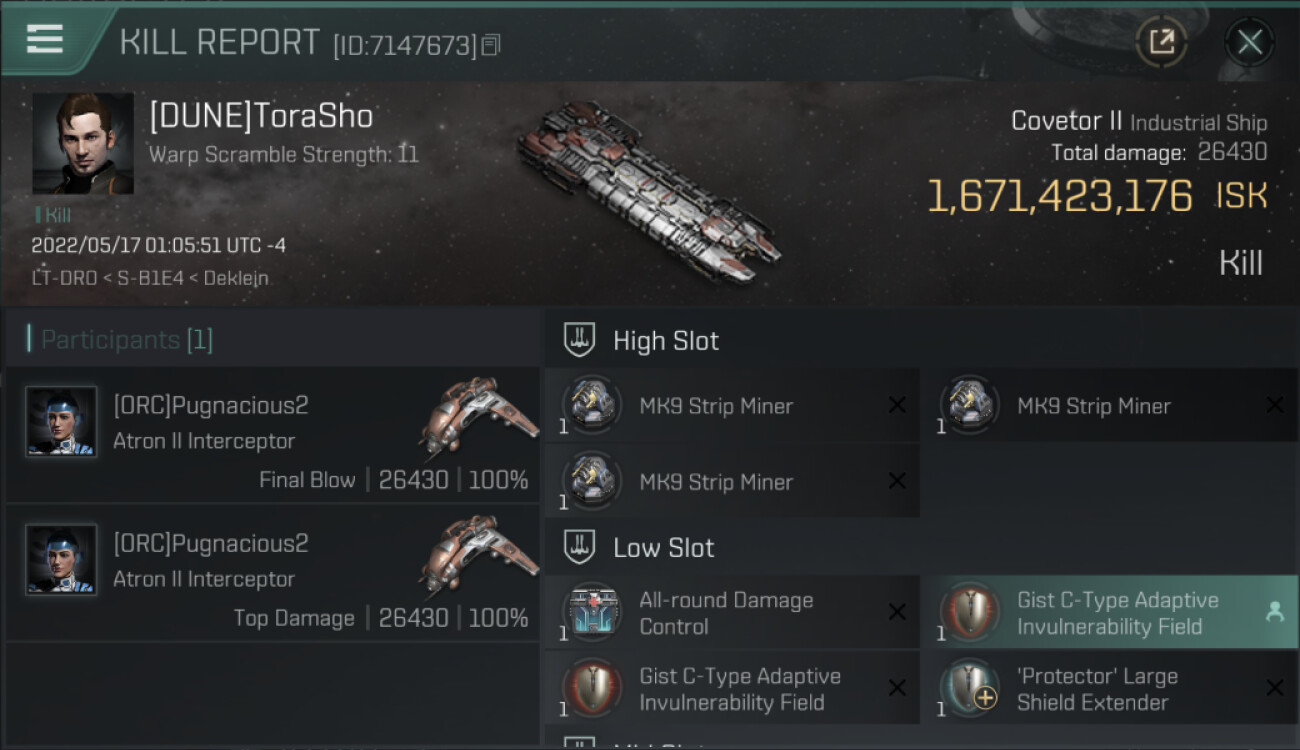Viewport: 1300px width, 750px height.
Task: Click the All-round Damage Control icon
Action: [591, 613]
